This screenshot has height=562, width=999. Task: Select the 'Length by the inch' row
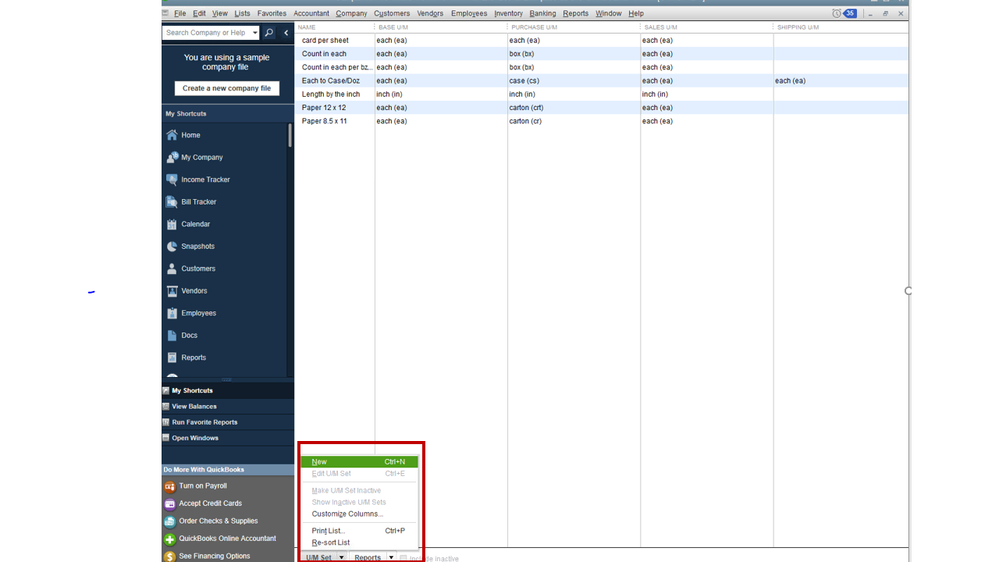602,94
